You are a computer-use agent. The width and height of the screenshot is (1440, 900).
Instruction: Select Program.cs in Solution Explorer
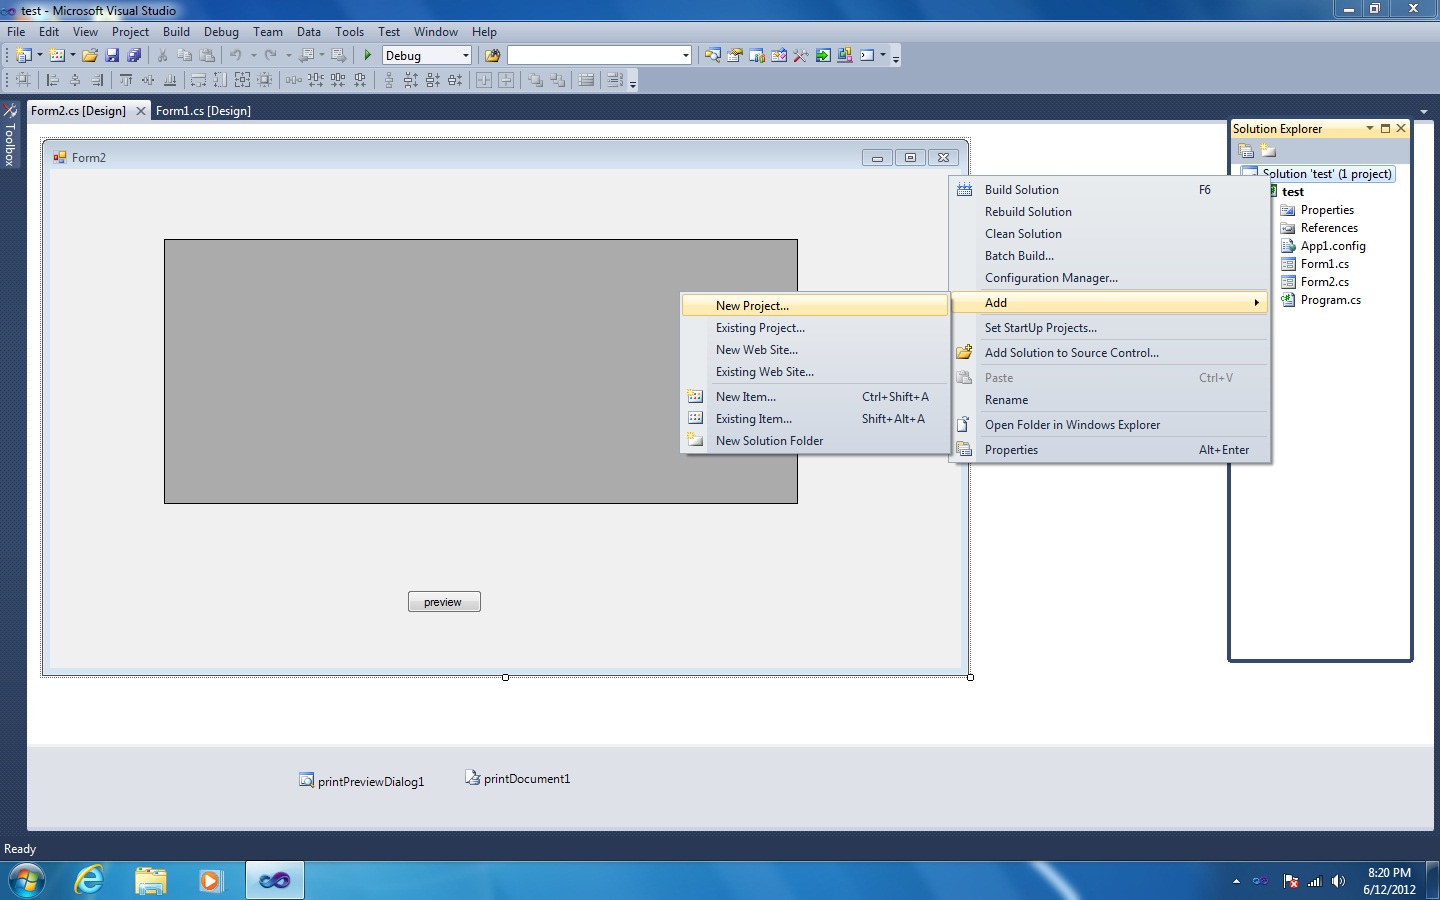(x=1330, y=300)
